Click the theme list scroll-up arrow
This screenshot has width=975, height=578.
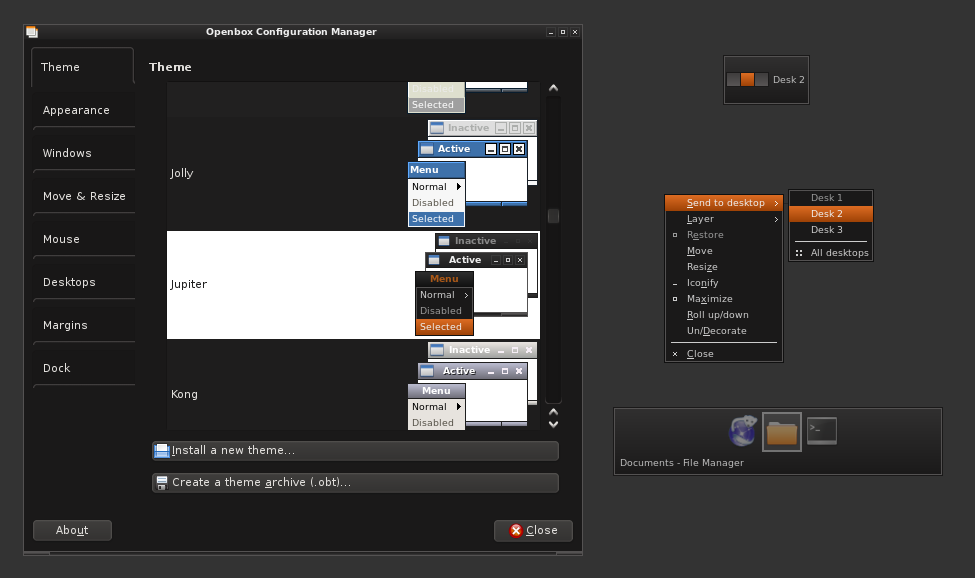(x=553, y=88)
